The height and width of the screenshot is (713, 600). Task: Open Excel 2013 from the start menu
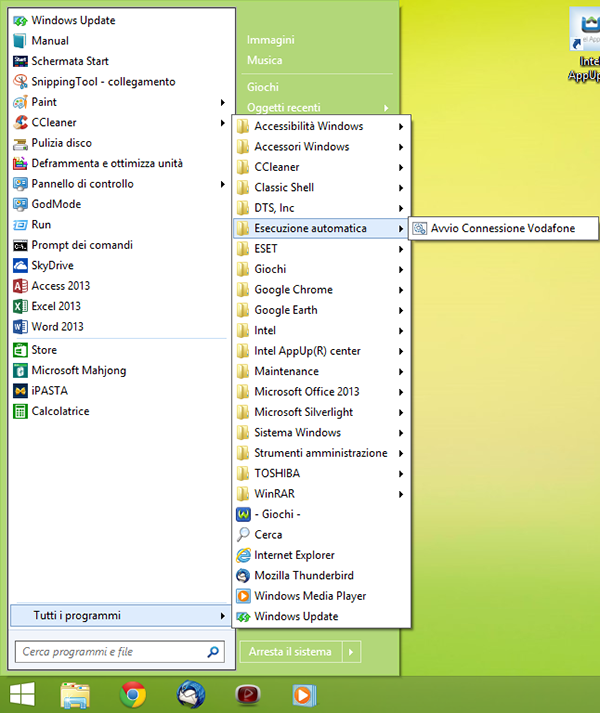pos(55,306)
